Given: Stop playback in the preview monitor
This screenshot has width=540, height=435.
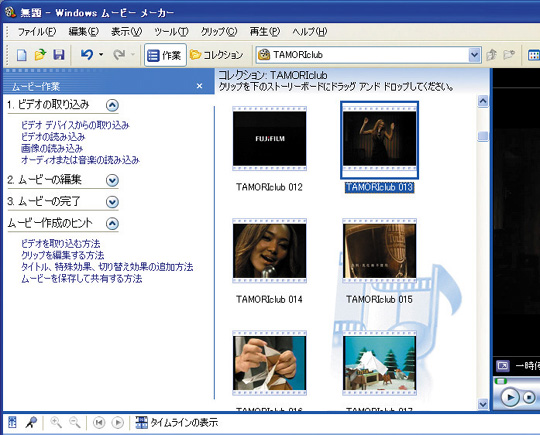Looking at the screenshot, I should coord(529,397).
